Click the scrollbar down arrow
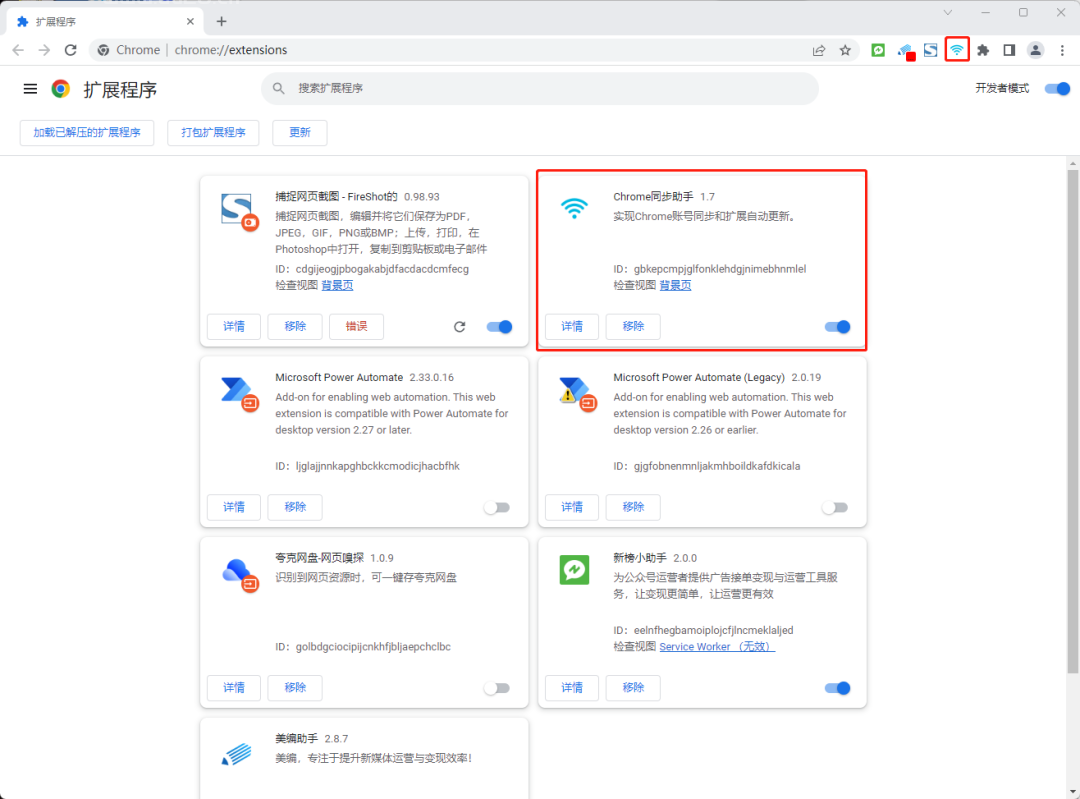Screen dimensions: 1080x799 click(x=1072, y=792)
